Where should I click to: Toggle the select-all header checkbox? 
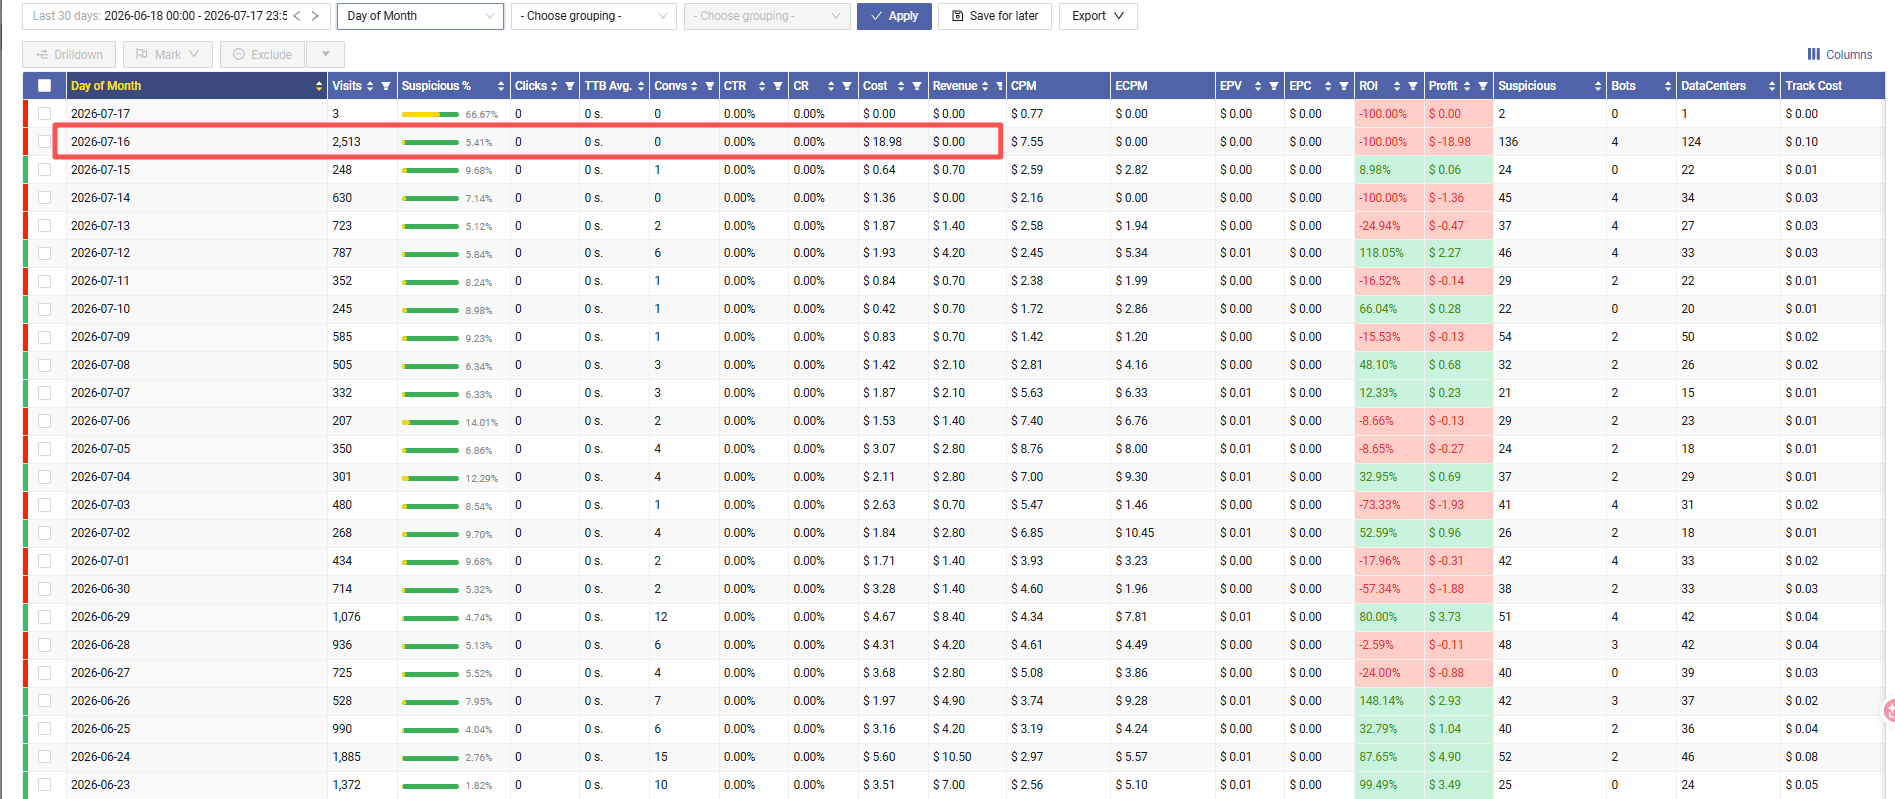(44, 86)
